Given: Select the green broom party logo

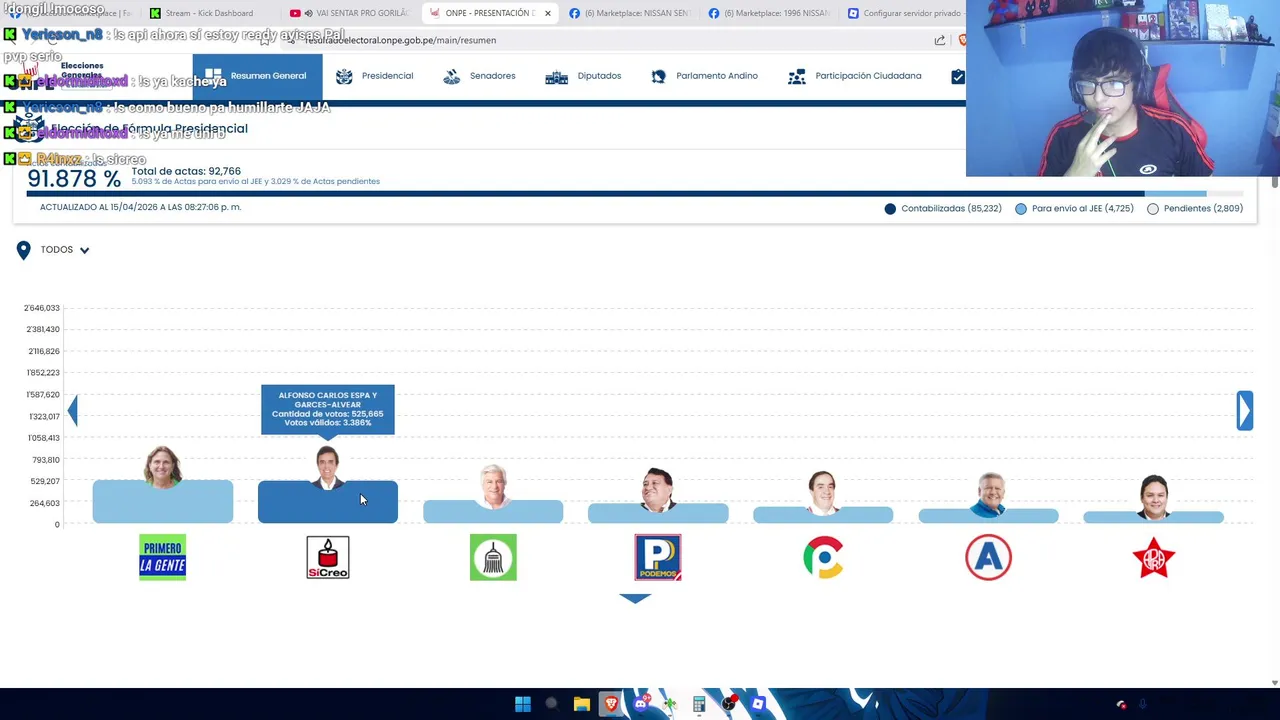Looking at the screenshot, I should [493, 557].
